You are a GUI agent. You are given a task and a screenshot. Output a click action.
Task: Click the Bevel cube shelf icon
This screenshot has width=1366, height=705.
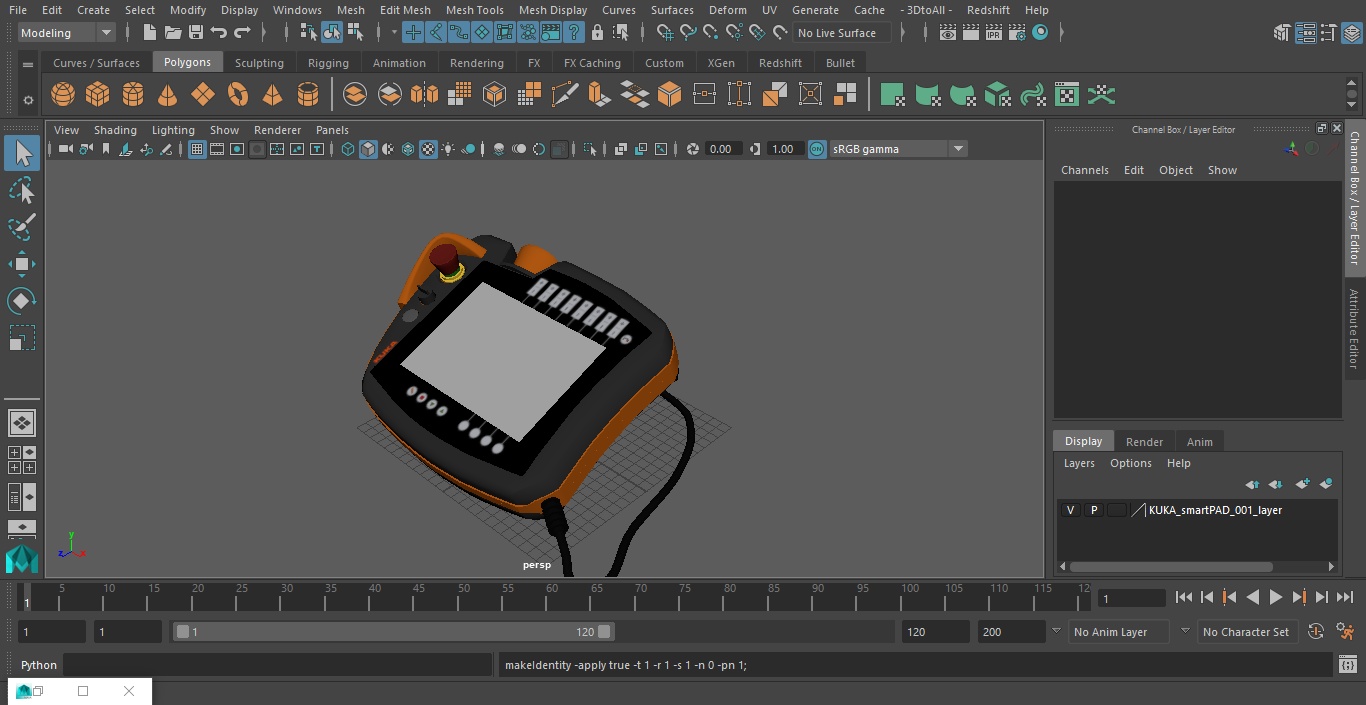(x=669, y=95)
